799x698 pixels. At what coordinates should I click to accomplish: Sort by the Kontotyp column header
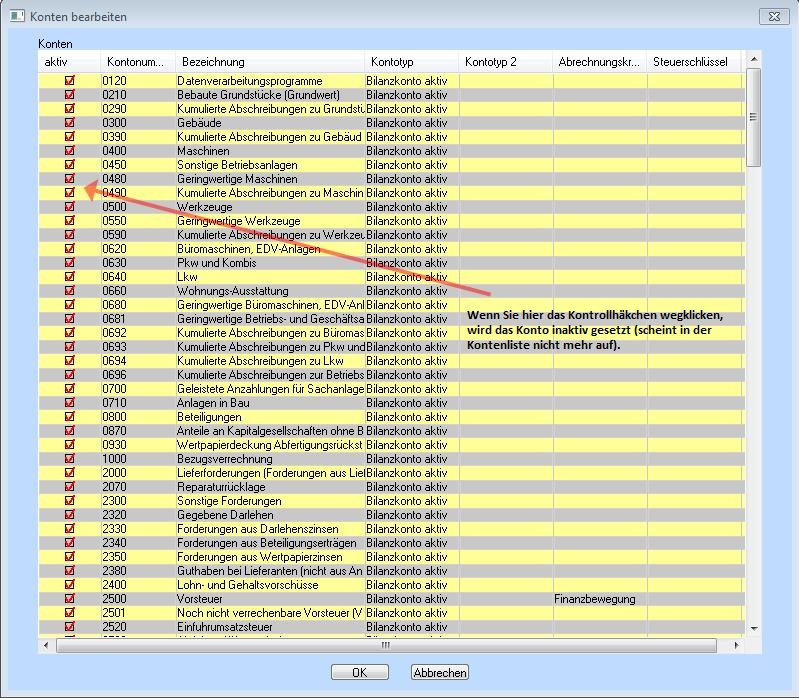pyautogui.click(x=410, y=62)
